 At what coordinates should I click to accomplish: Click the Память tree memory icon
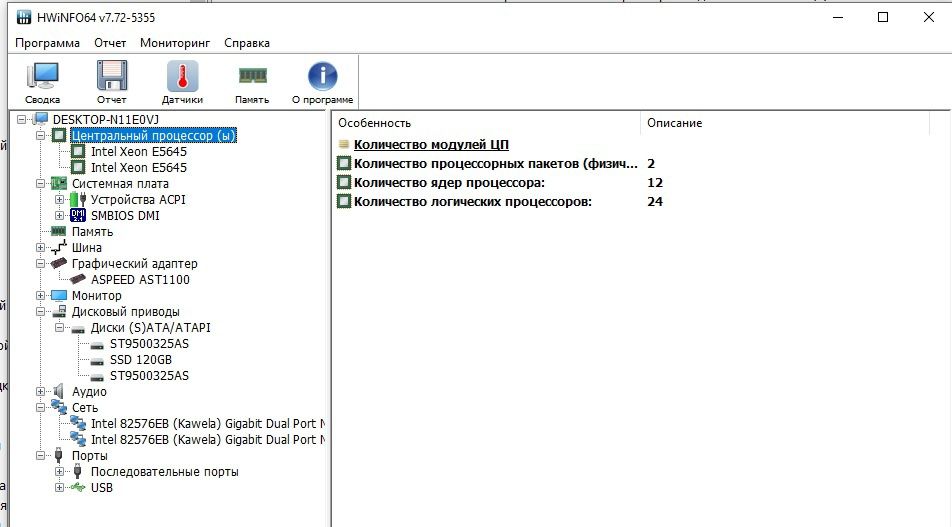coord(59,231)
